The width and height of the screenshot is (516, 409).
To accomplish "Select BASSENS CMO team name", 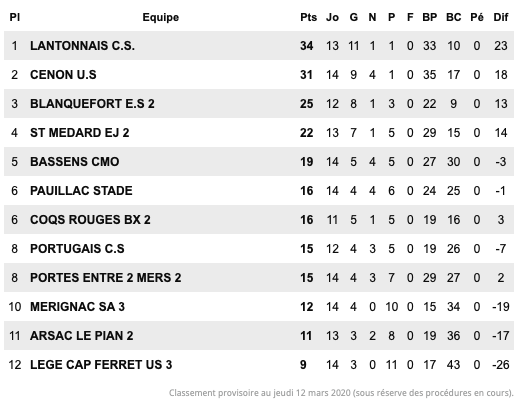I will 74,162.
